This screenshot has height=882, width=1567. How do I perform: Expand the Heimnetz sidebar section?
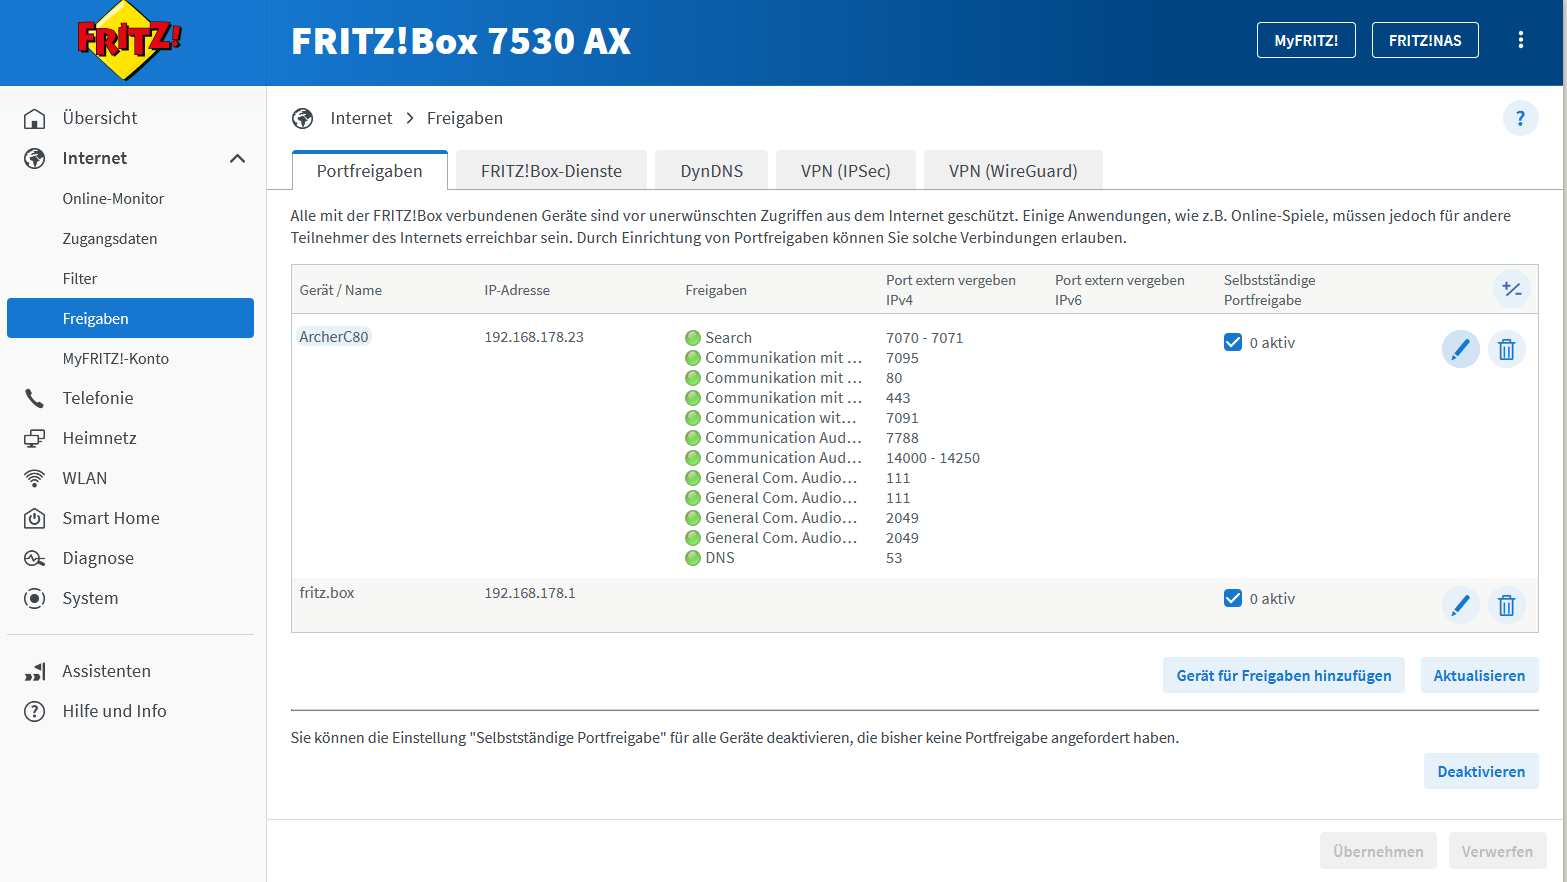[99, 438]
